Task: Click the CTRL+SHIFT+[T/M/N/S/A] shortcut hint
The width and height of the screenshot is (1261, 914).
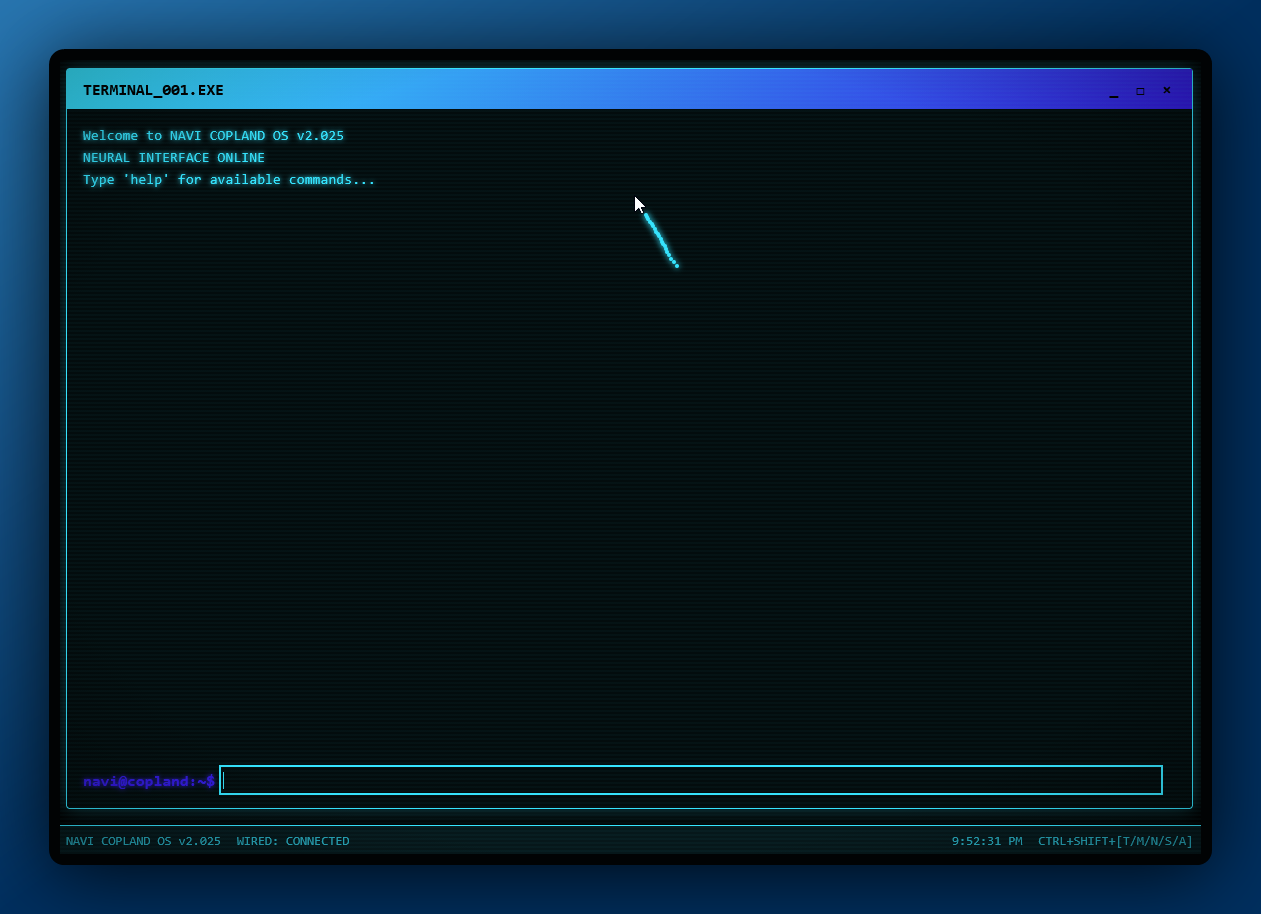Action: 1115,841
